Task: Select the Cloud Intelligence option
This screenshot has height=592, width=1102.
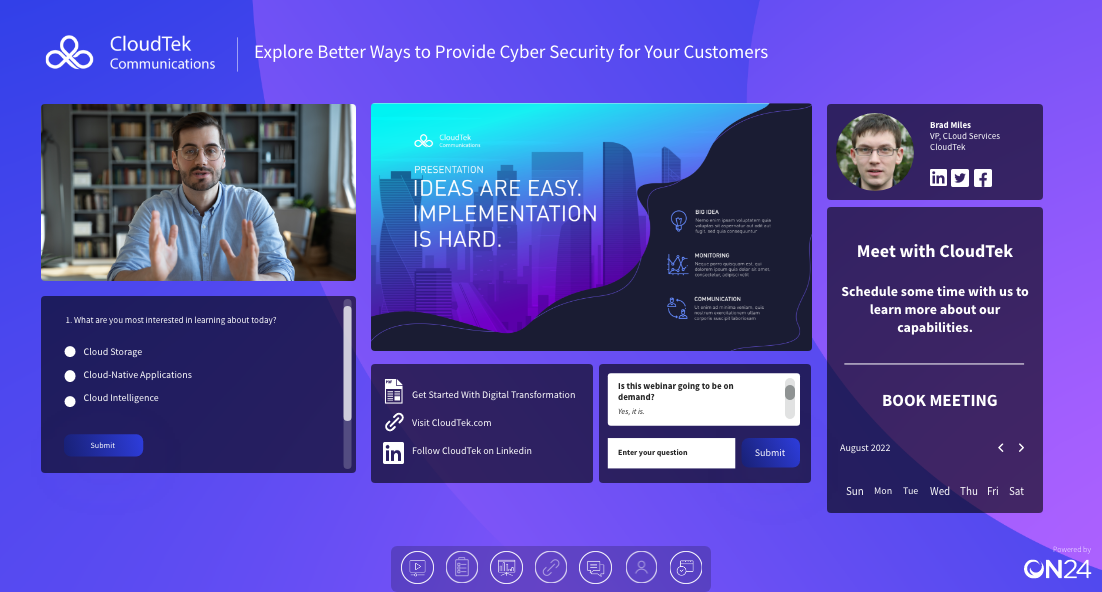Action: [x=70, y=401]
